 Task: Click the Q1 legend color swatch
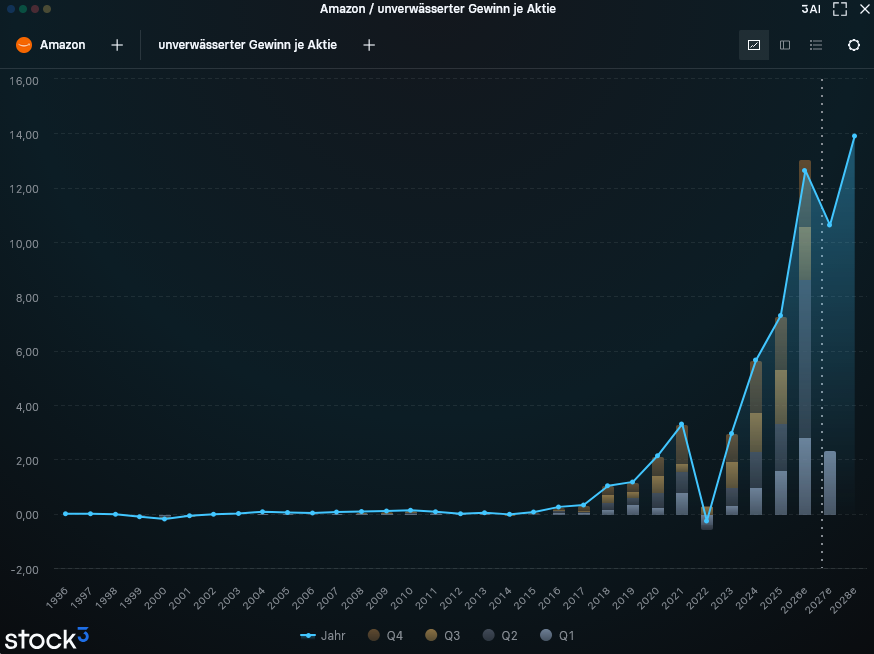click(x=546, y=635)
